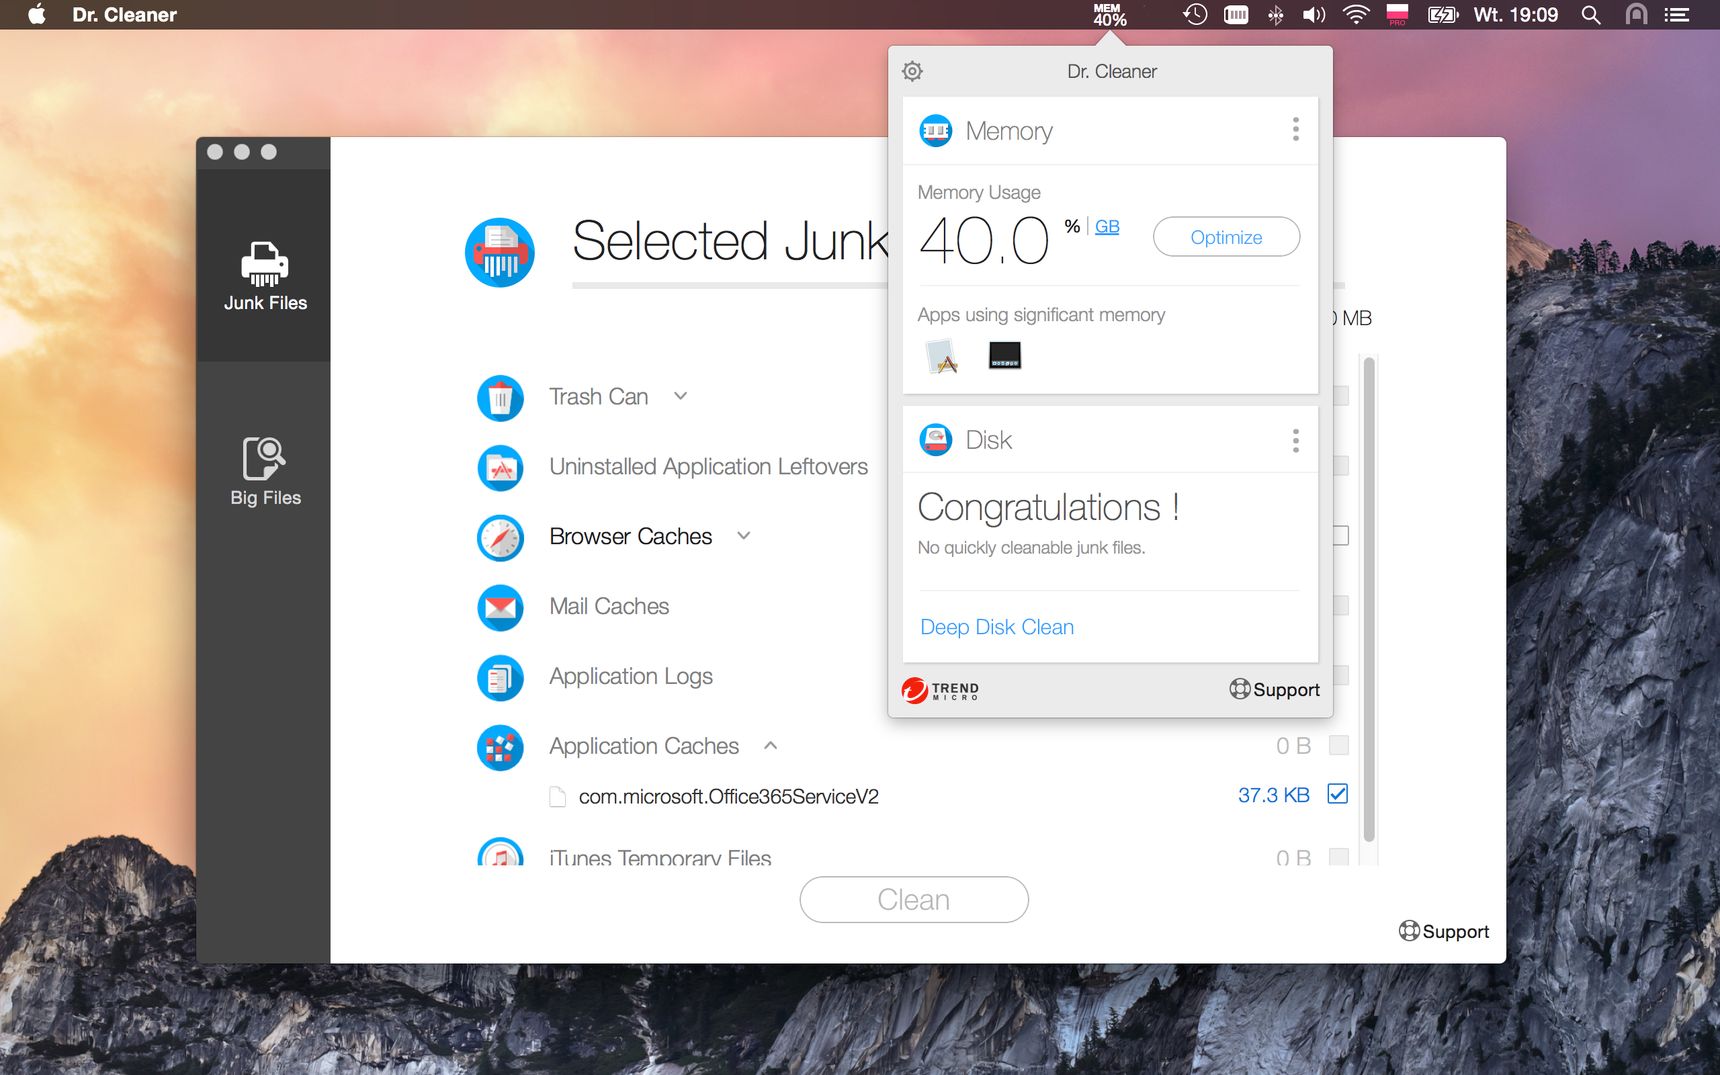Open Deep Disk Clean link
This screenshot has width=1720, height=1075.
[997, 627]
